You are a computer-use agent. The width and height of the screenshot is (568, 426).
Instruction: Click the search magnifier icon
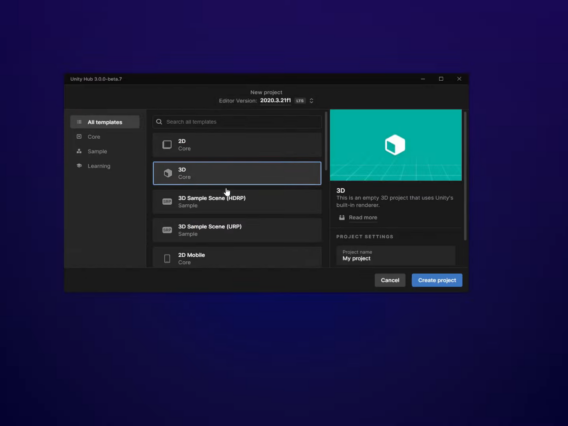coord(159,122)
